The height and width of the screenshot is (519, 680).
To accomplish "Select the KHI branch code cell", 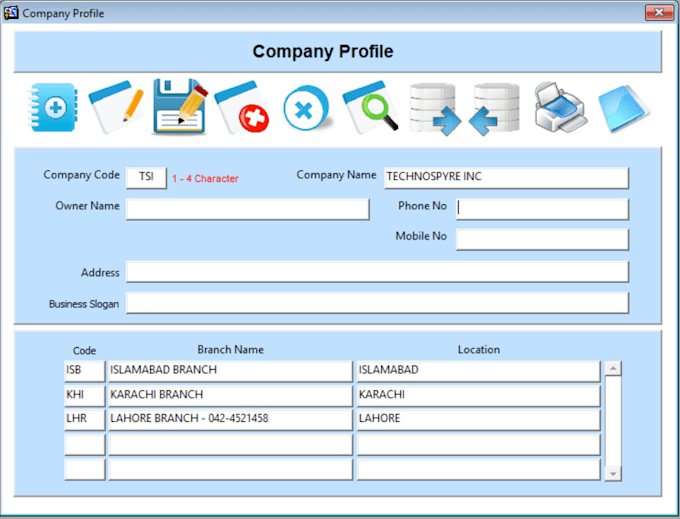I will tap(85, 395).
